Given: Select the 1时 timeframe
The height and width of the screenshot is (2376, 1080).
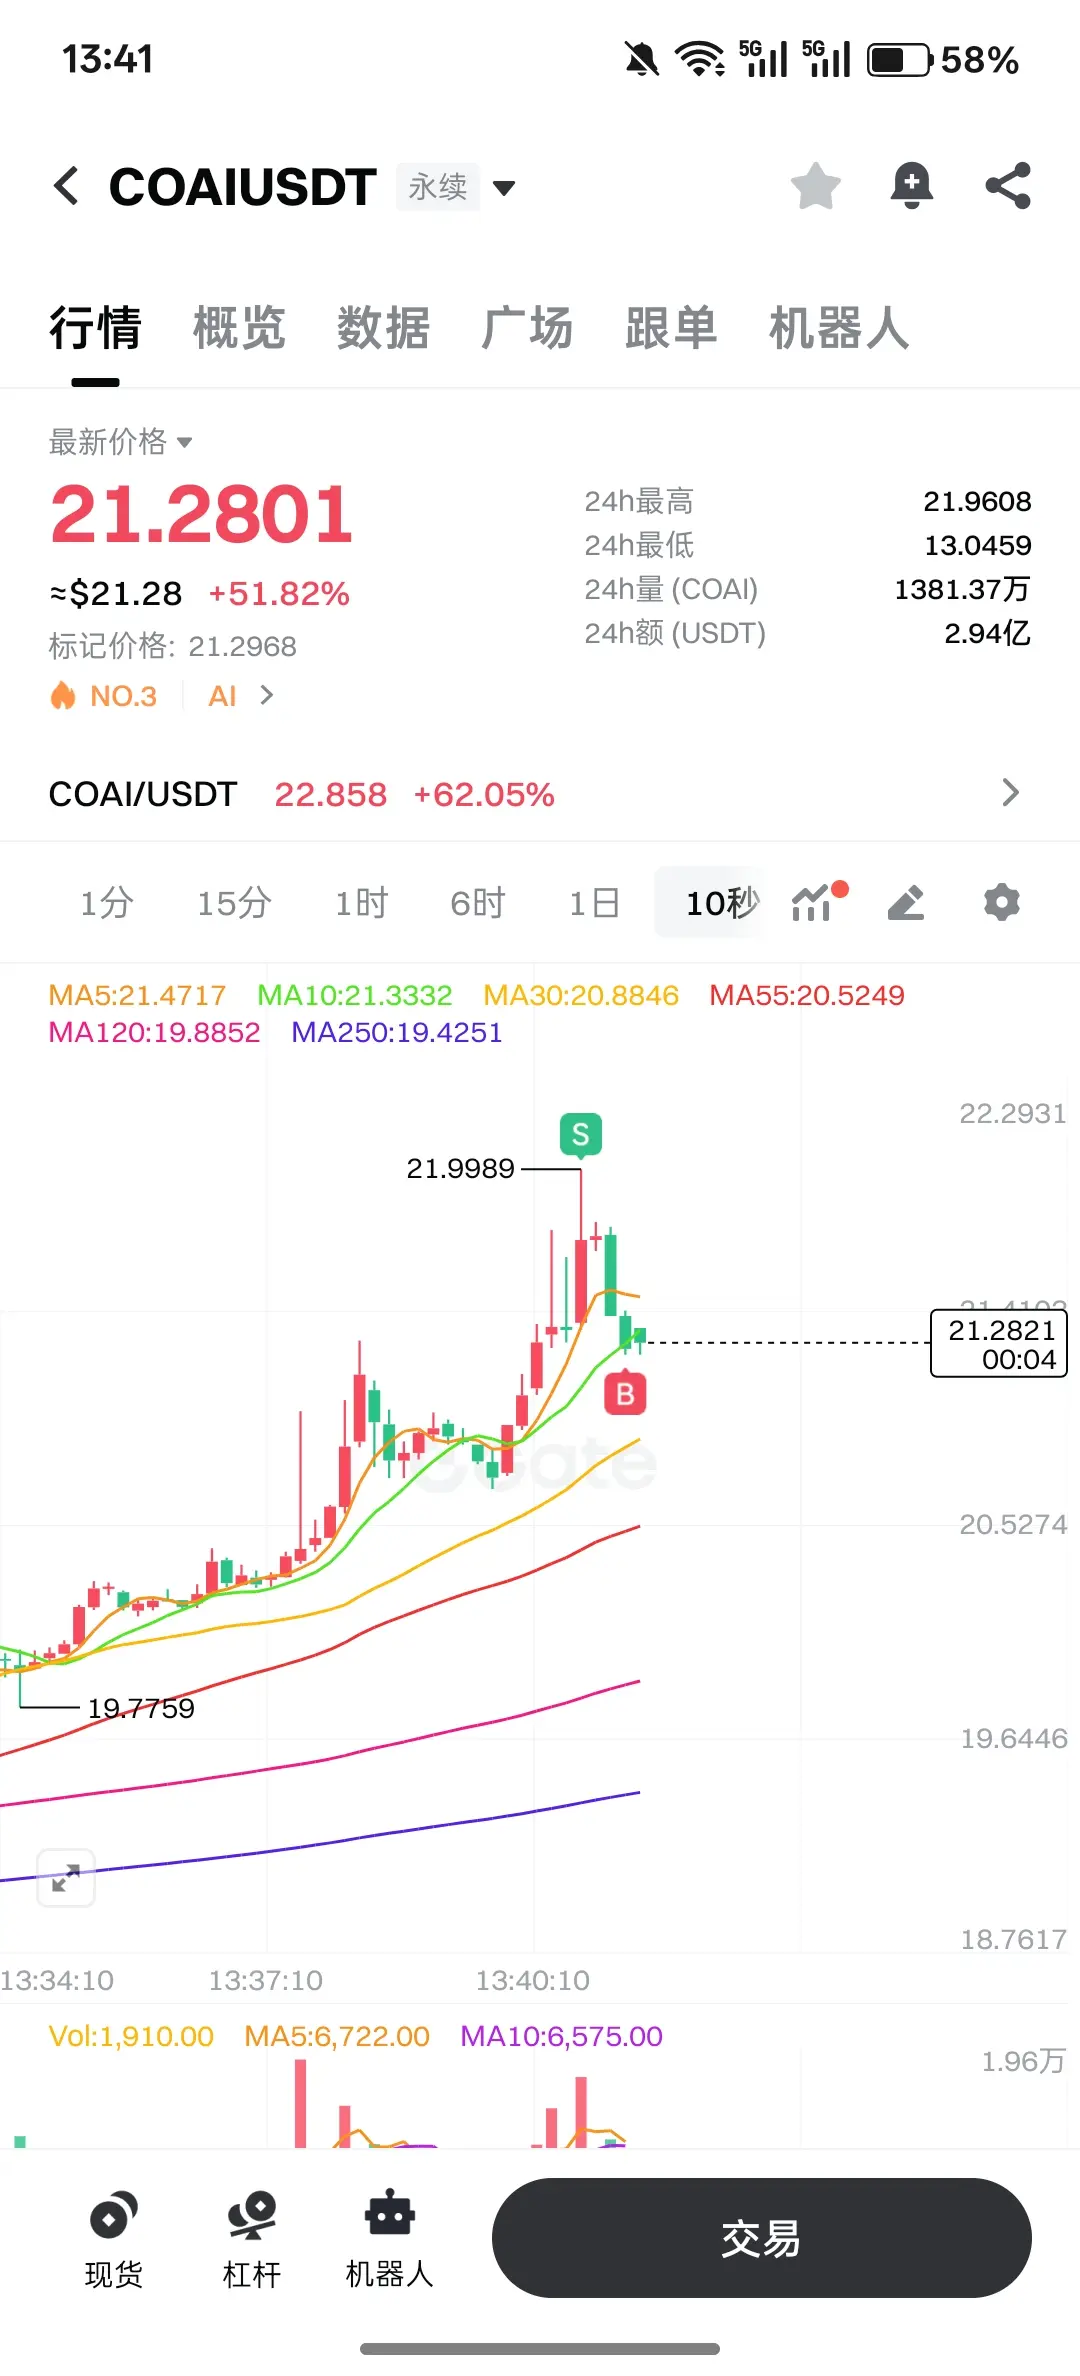Looking at the screenshot, I should click(x=361, y=903).
